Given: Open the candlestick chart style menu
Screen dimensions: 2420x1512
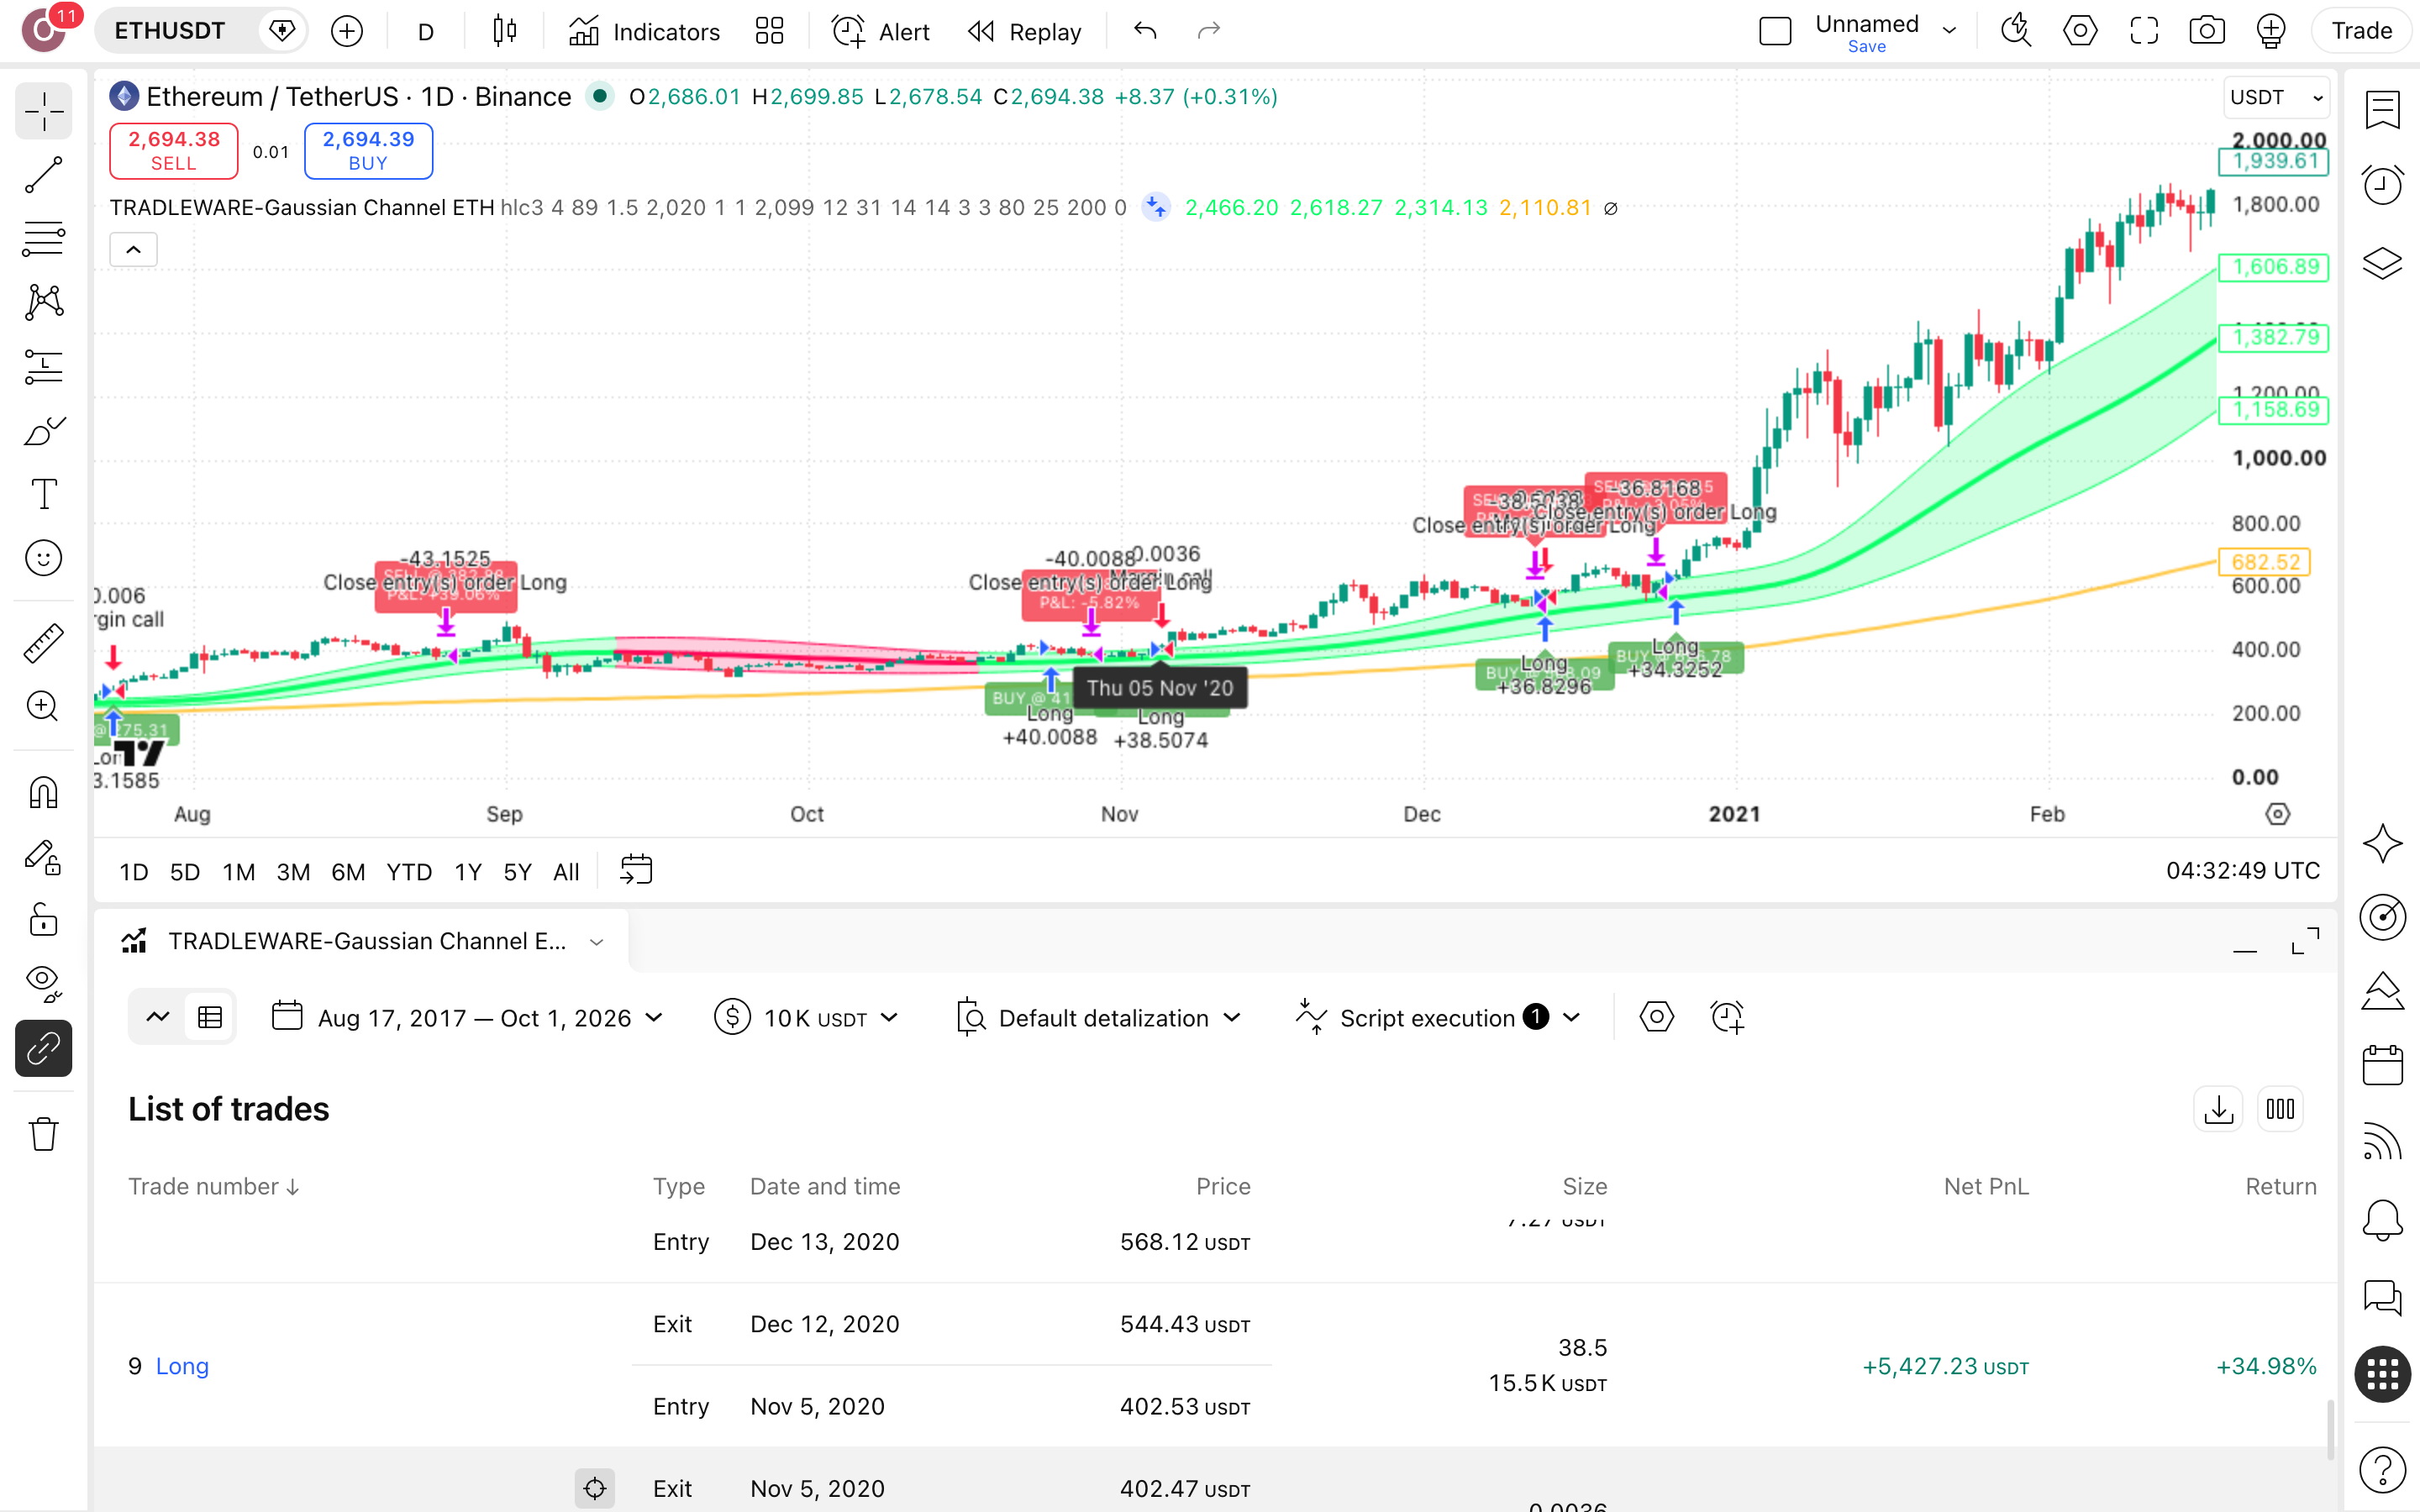Looking at the screenshot, I should point(505,31).
